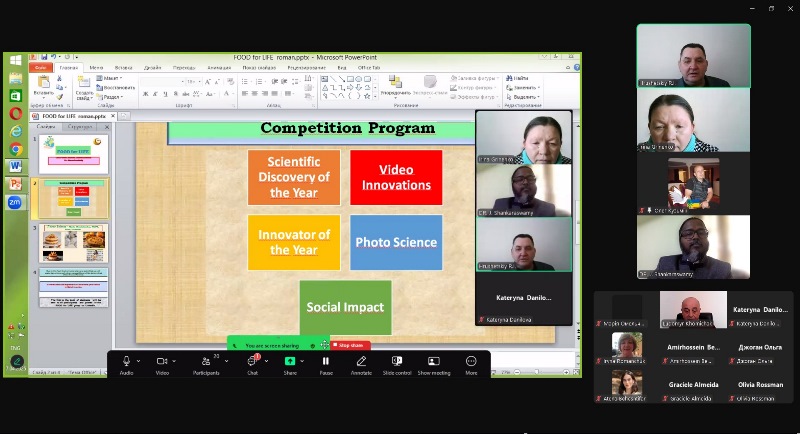The height and width of the screenshot is (434, 800).
Task: Click red Video Innovations box
Action: (396, 177)
